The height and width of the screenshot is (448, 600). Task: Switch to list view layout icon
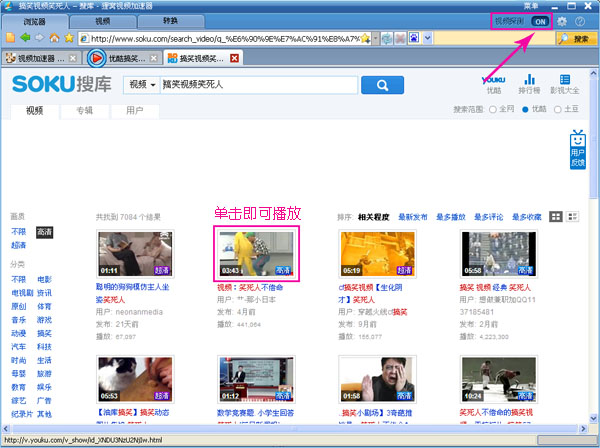pos(572,217)
